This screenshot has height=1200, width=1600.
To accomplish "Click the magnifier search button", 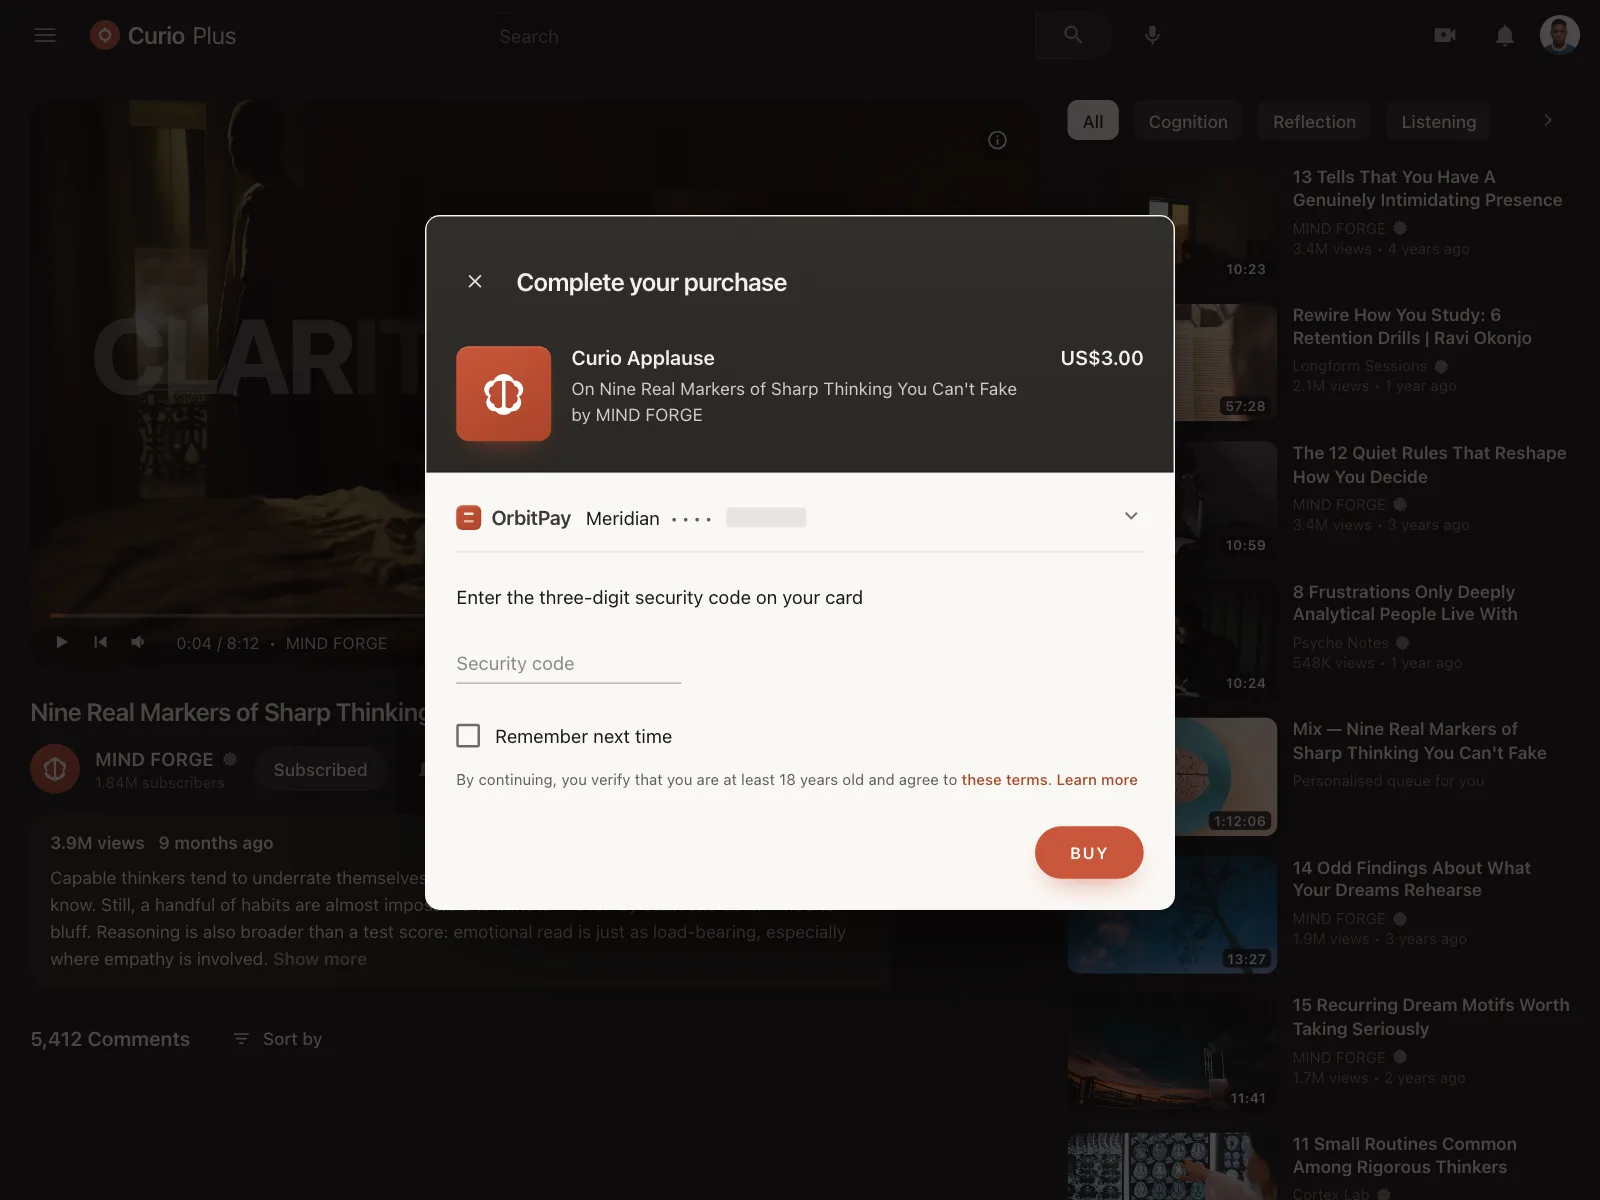I will 1073,36.
